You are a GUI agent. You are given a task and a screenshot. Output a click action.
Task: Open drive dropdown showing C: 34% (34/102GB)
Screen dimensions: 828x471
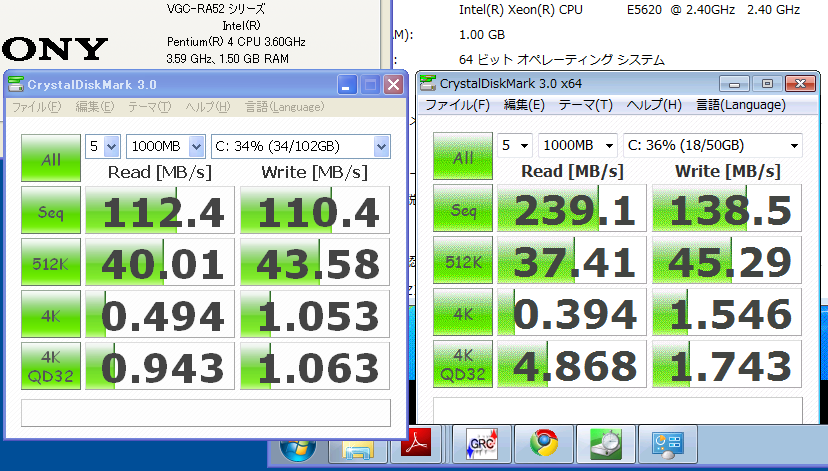[x=300, y=146]
